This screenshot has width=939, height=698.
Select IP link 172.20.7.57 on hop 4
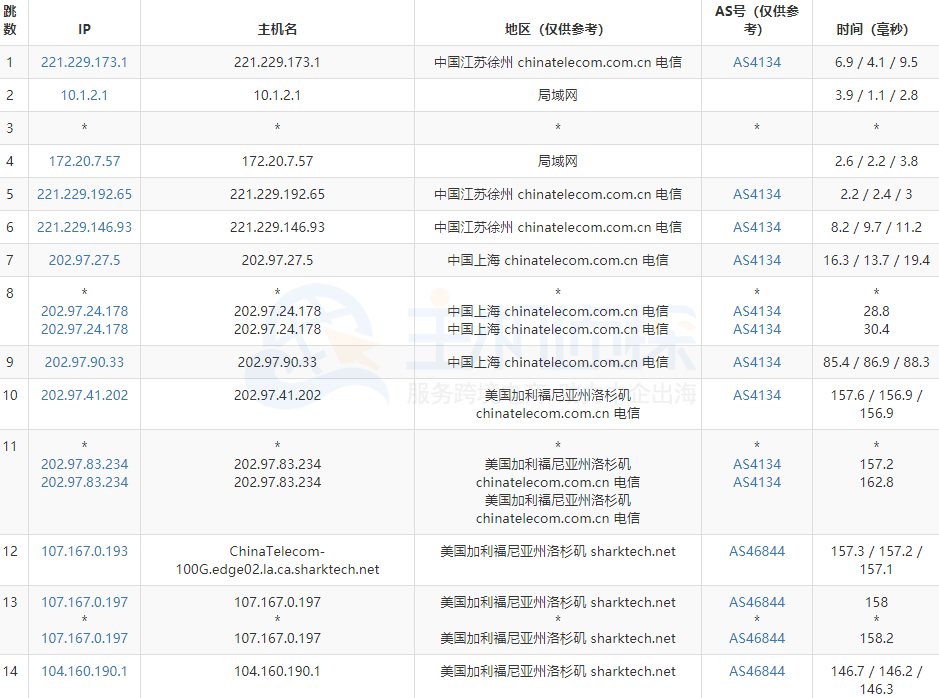(84, 160)
